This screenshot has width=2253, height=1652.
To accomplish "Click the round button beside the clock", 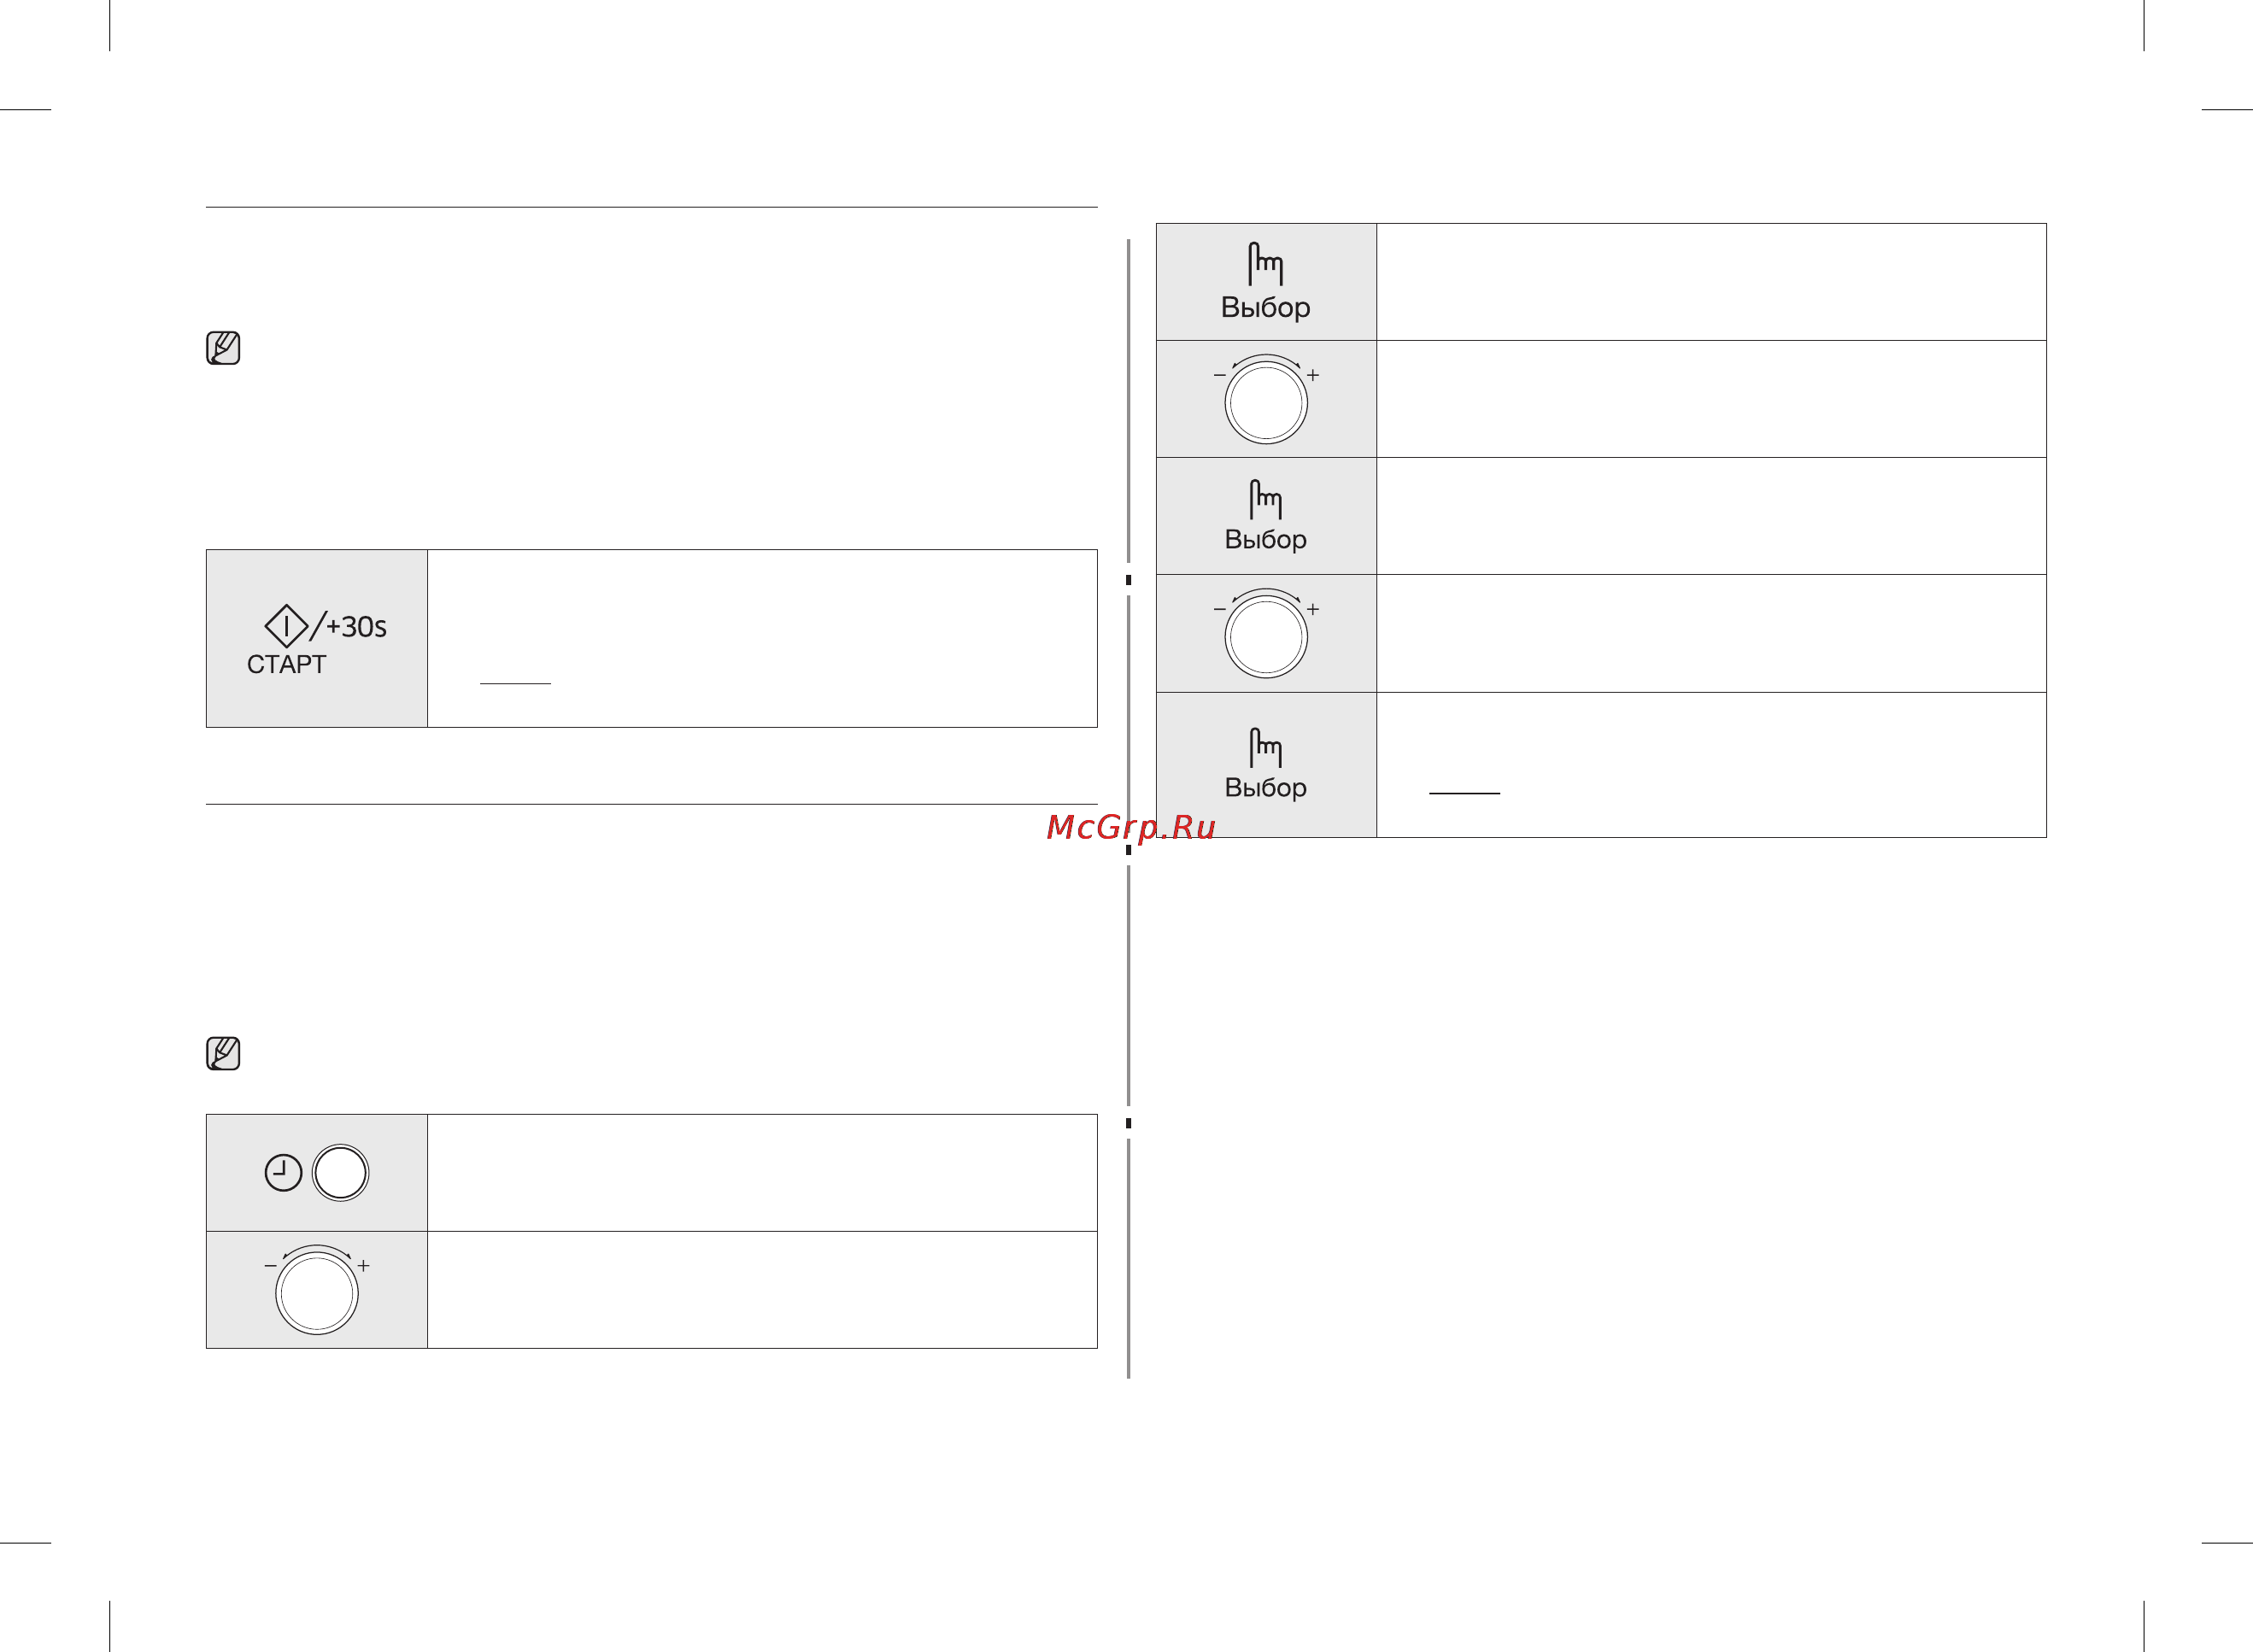I will point(340,1172).
